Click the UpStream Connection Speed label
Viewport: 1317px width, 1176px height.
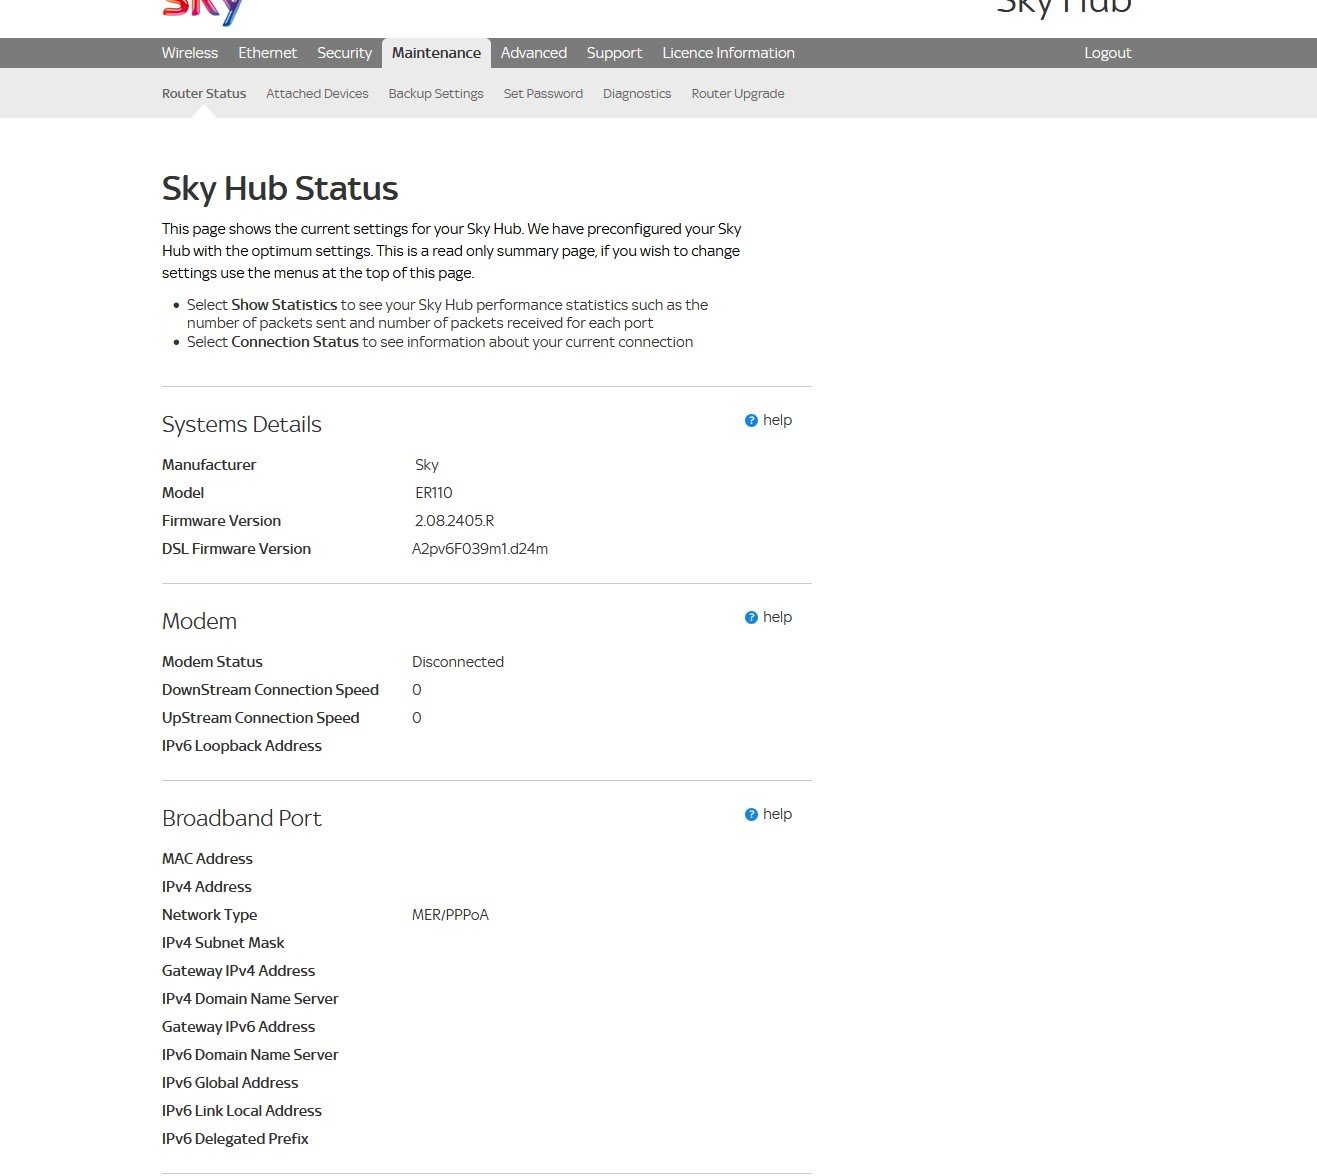[260, 718]
